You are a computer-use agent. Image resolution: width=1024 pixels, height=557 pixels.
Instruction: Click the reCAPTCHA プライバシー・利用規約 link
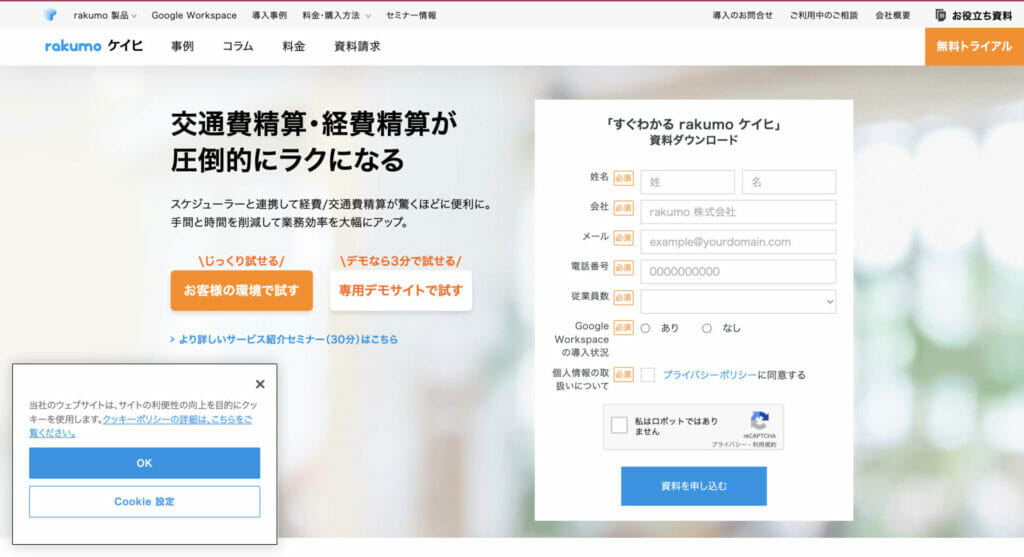(x=744, y=445)
